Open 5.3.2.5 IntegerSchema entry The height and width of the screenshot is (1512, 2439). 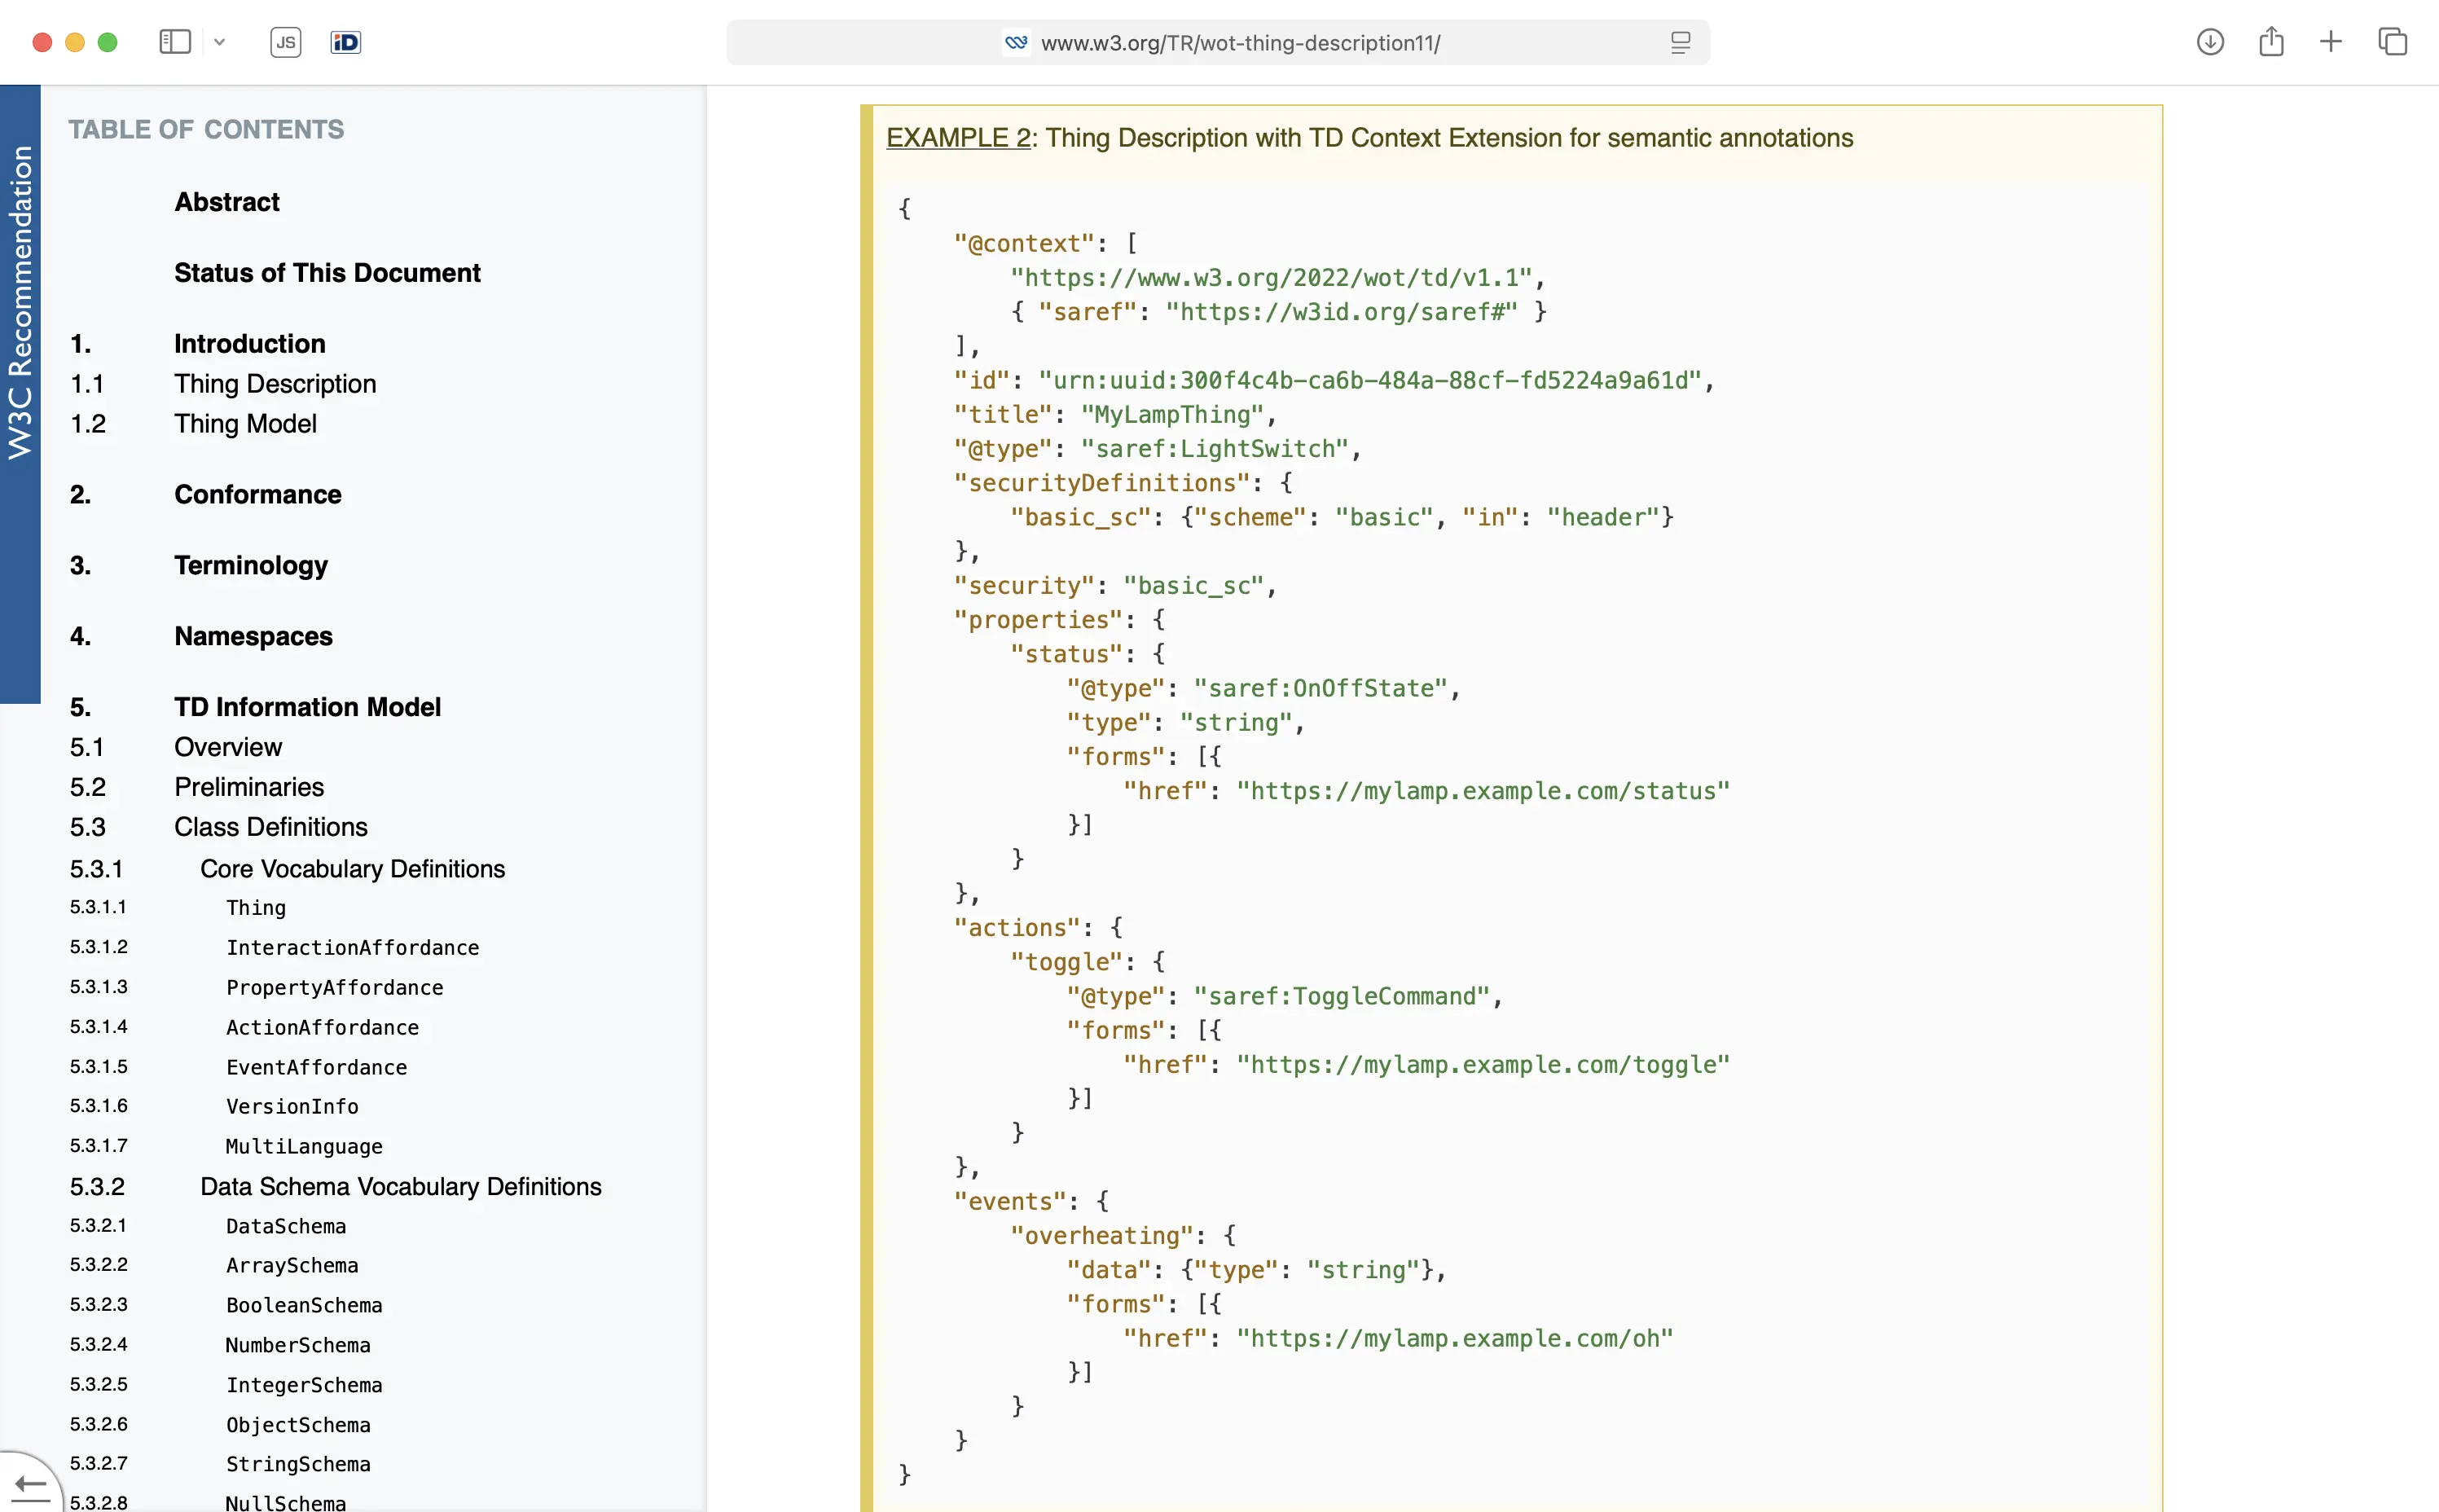tap(305, 1386)
